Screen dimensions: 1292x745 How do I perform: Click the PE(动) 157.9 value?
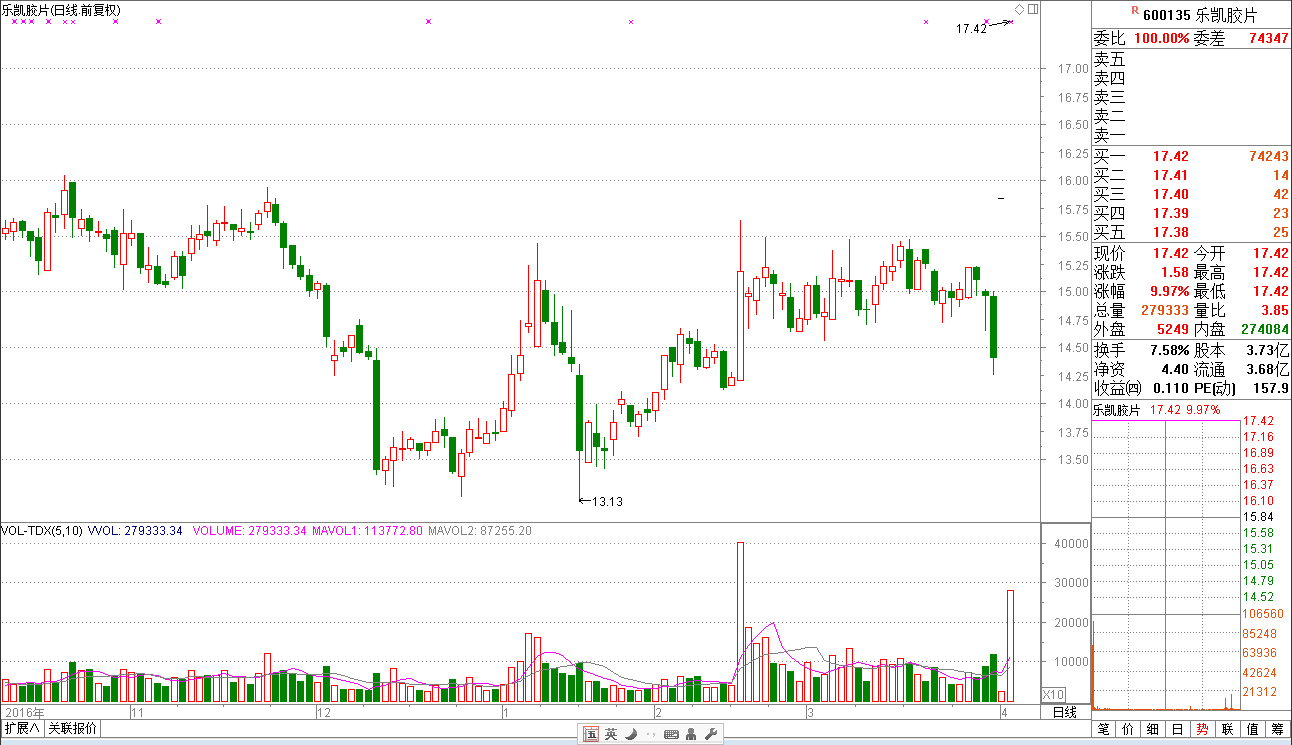tap(1272, 388)
